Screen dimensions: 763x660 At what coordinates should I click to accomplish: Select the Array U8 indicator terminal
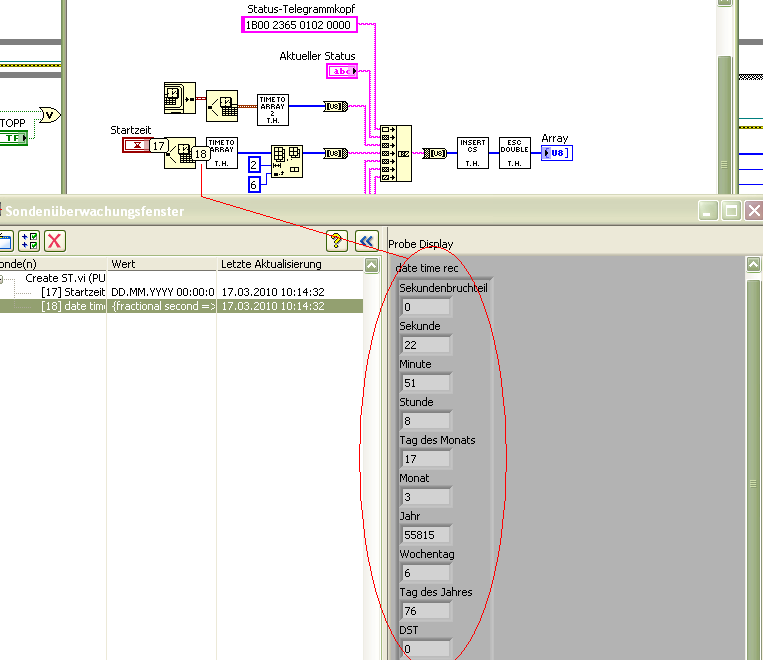[557, 153]
